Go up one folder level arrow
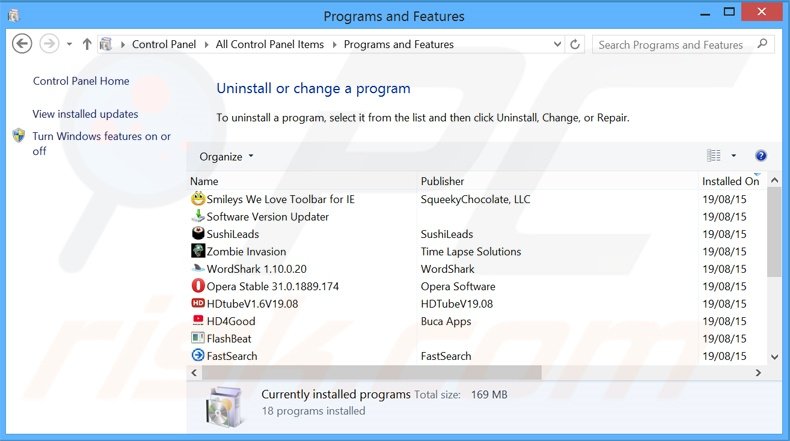This screenshot has height=441, width=790. 87,45
